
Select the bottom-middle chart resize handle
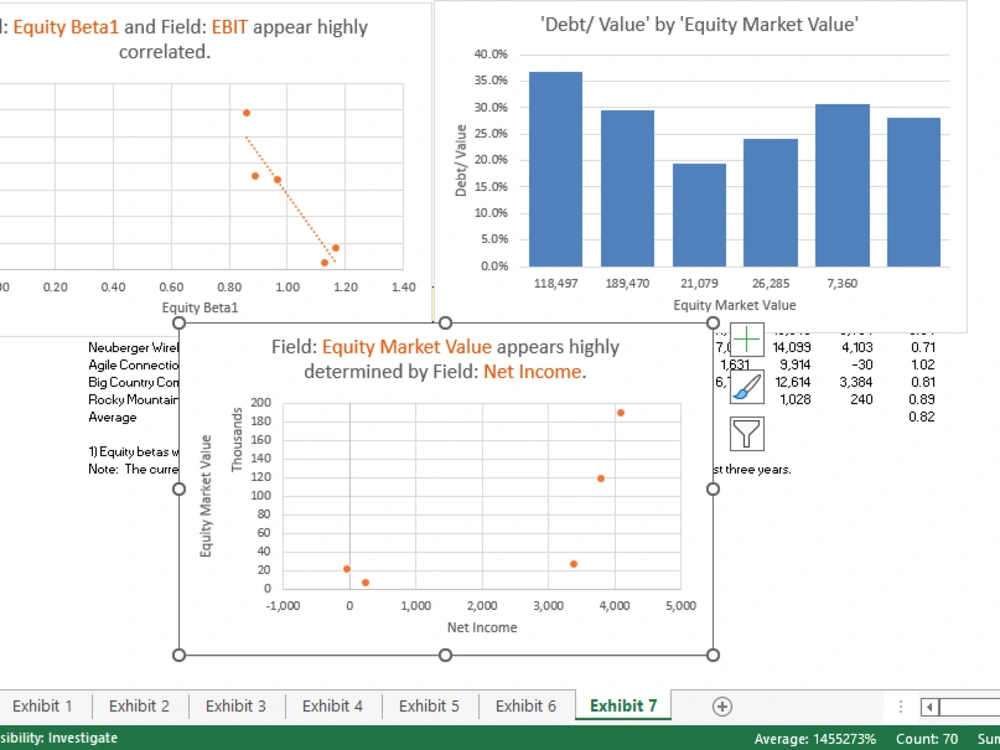[446, 655]
